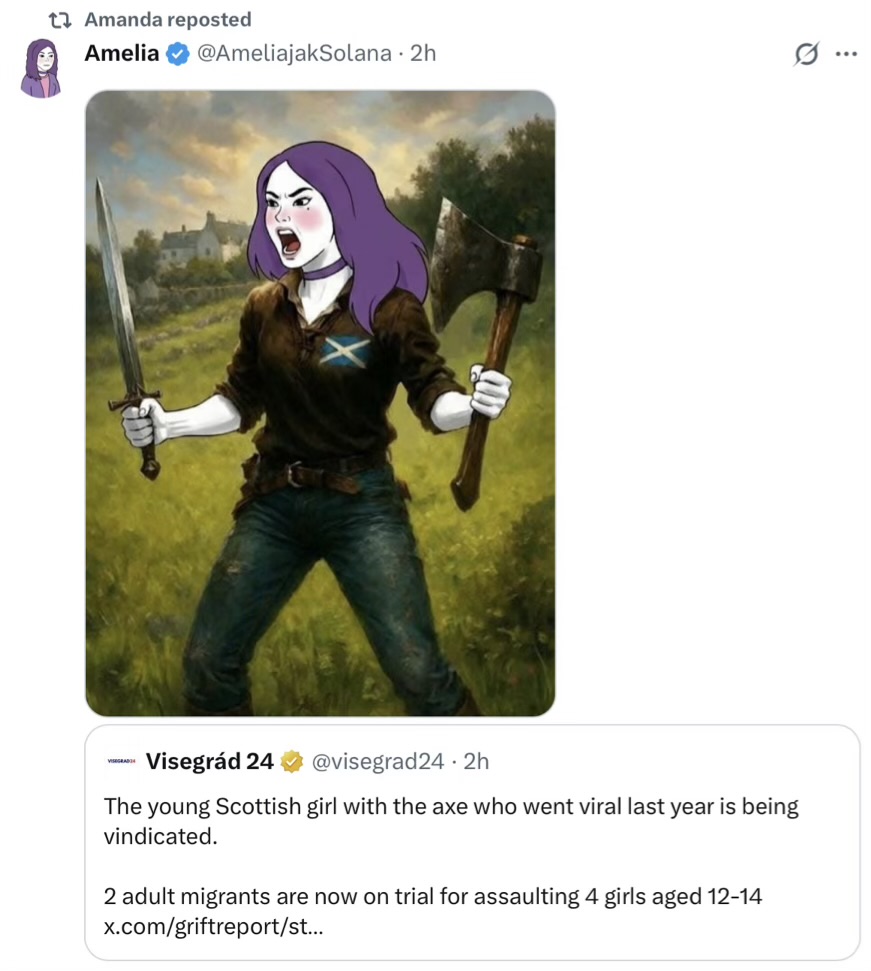Click the 2h timestamp on Amelia's post

[423, 54]
